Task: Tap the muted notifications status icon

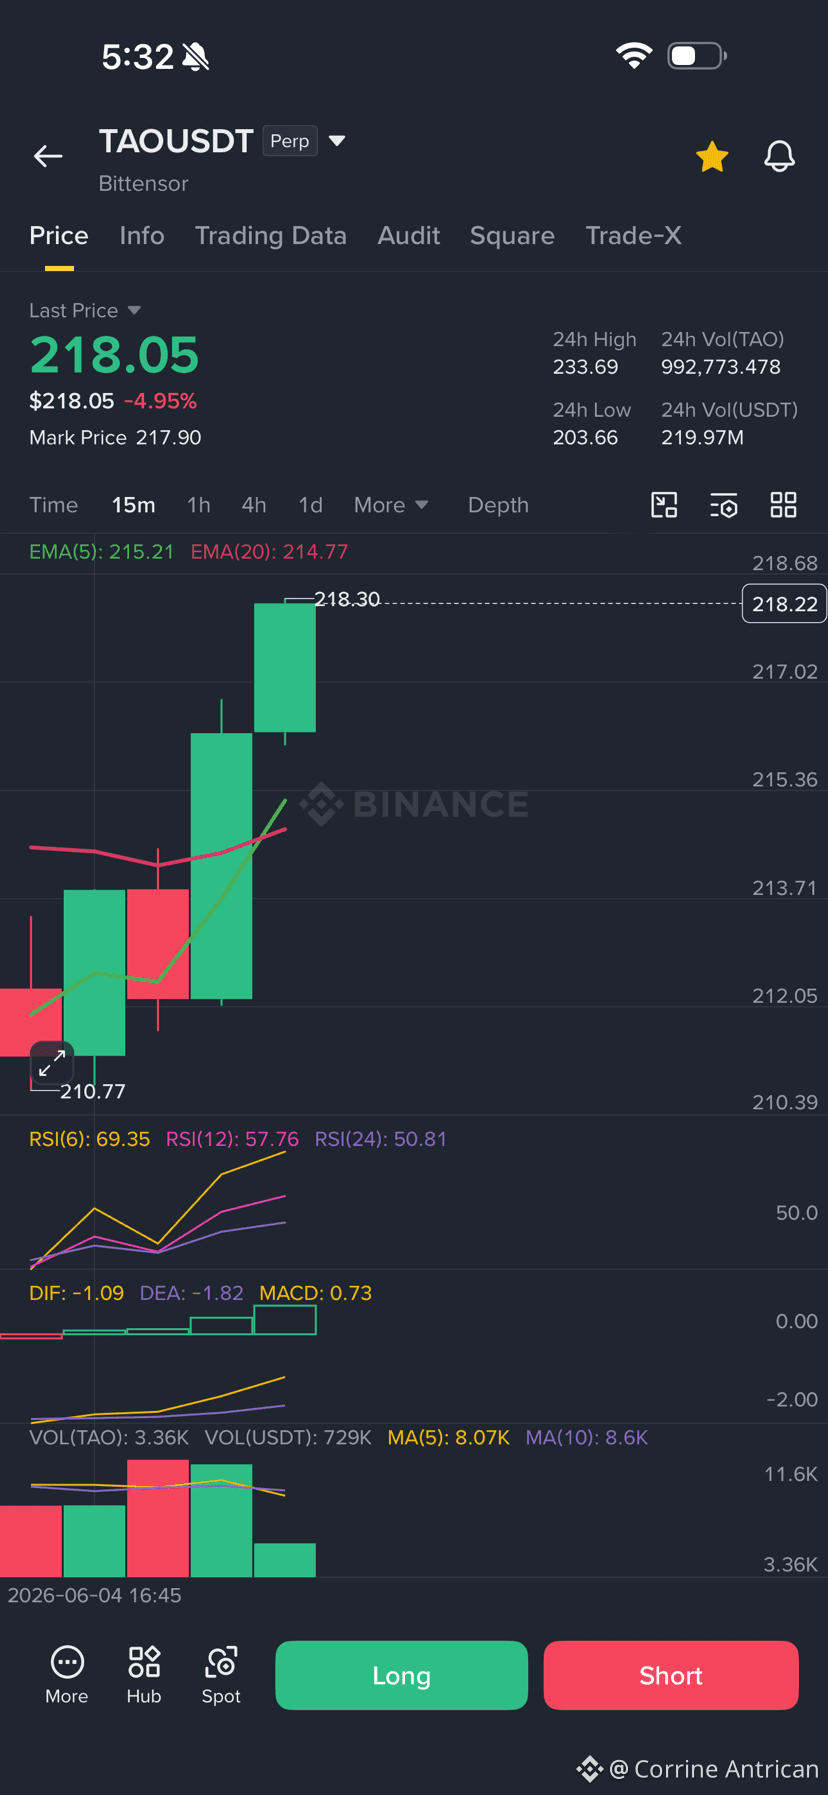Action: click(196, 57)
